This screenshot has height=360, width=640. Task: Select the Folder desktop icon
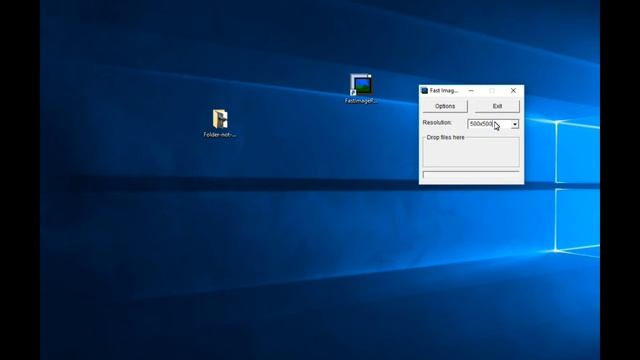(220, 123)
